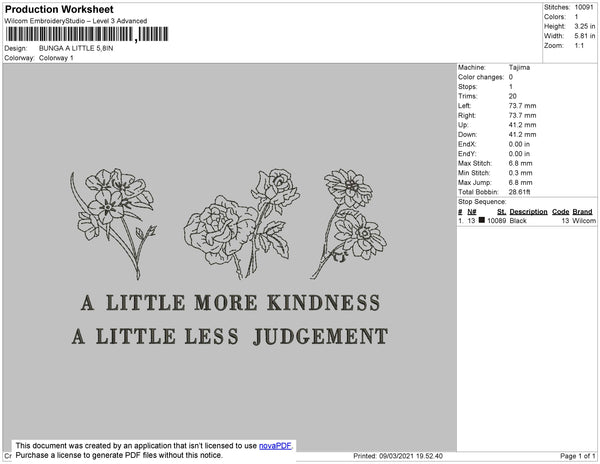Select the barcode in the header
The image size is (600, 464).
coord(87,34)
